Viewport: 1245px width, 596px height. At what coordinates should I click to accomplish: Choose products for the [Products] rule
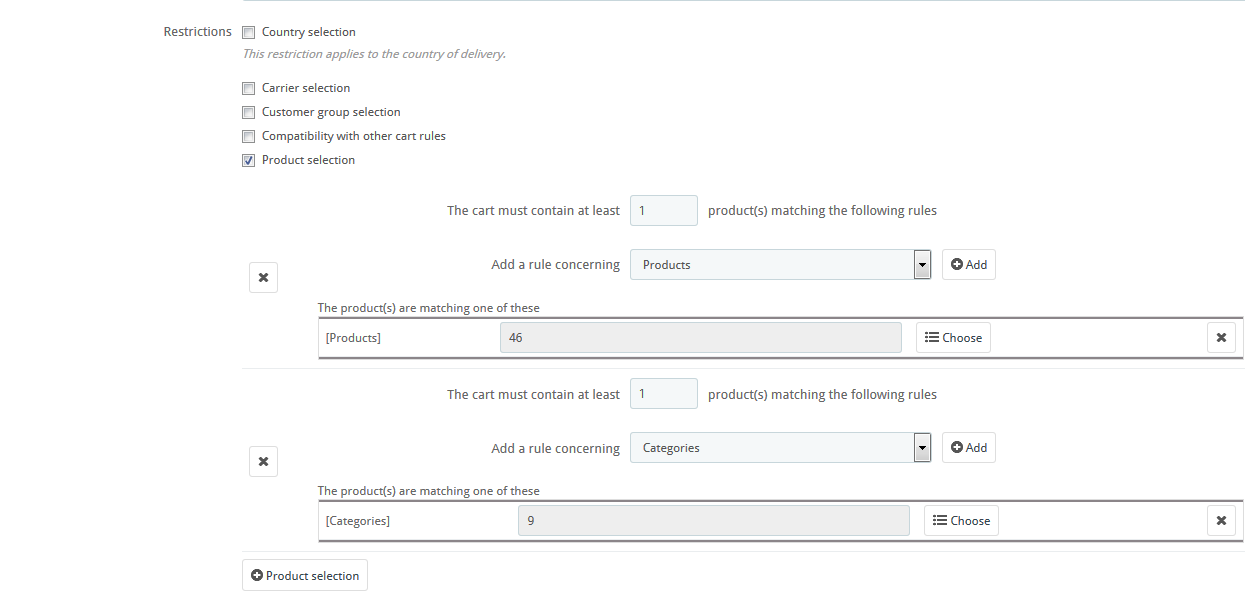(953, 338)
